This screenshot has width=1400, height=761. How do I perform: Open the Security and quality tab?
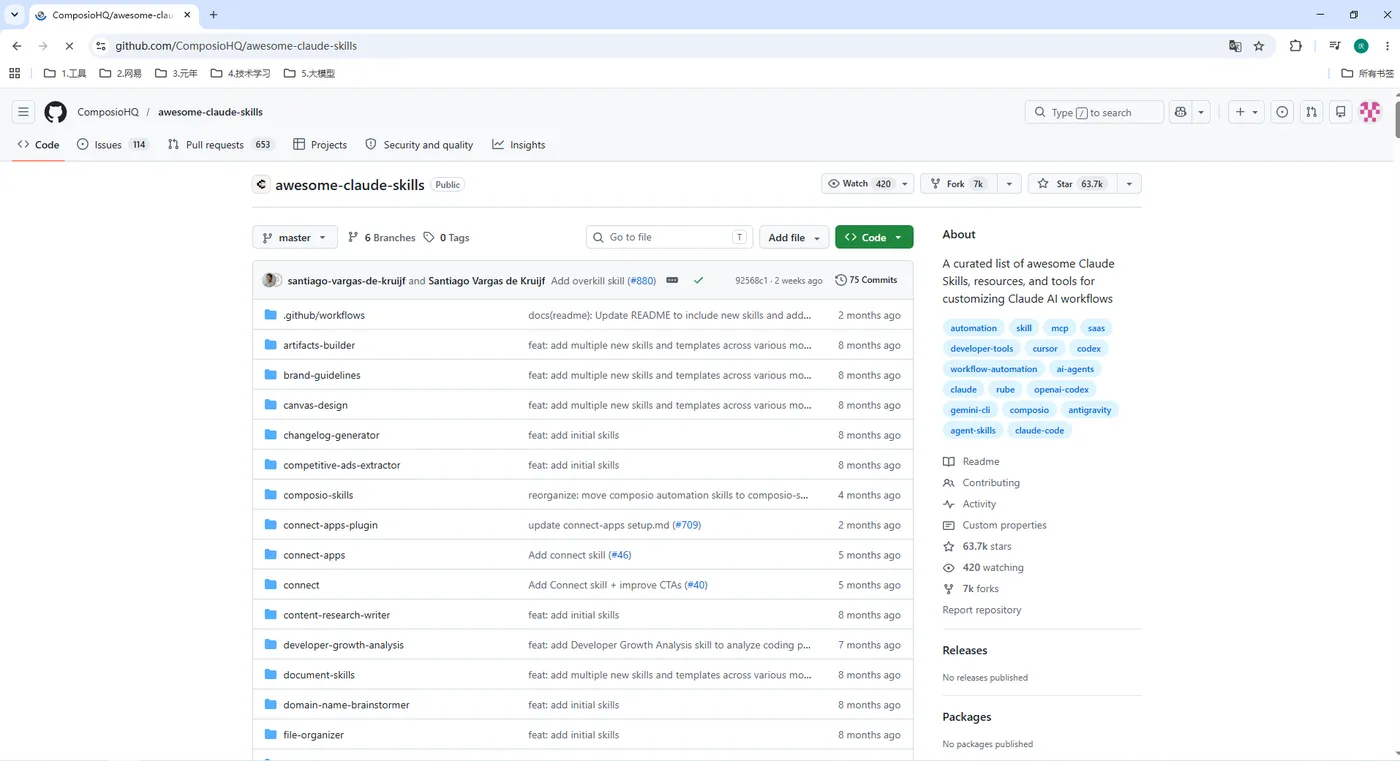pyautogui.click(x=420, y=145)
